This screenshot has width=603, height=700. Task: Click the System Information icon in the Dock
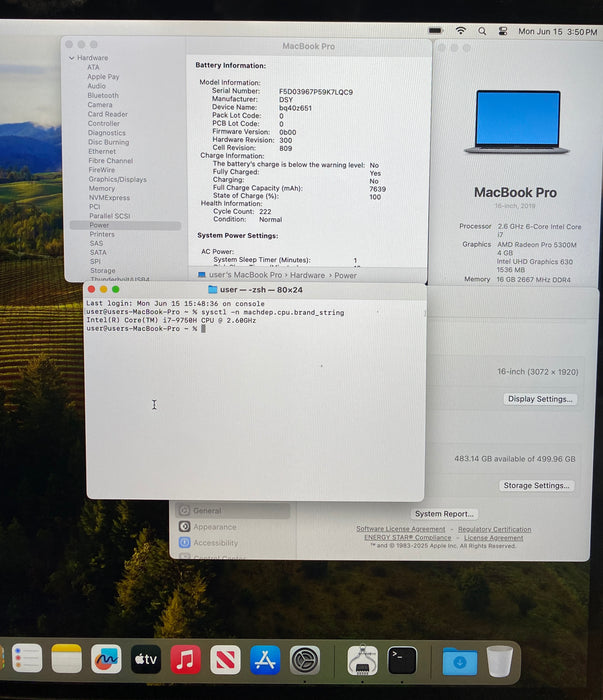(362, 660)
